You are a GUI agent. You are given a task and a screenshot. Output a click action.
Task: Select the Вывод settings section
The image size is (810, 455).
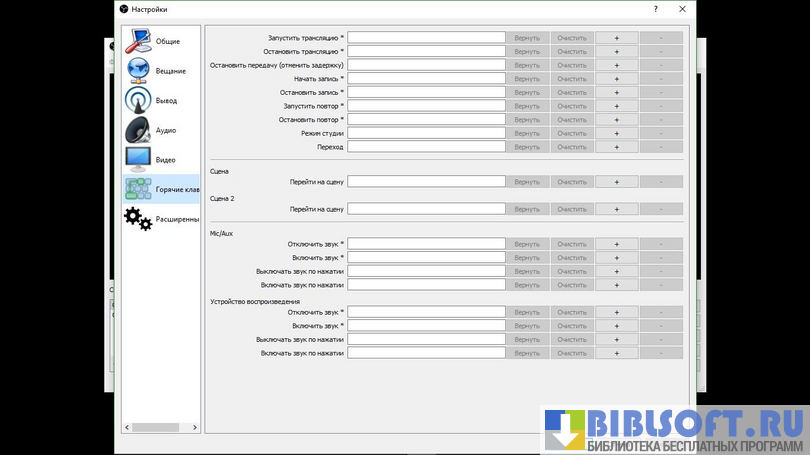tap(160, 101)
